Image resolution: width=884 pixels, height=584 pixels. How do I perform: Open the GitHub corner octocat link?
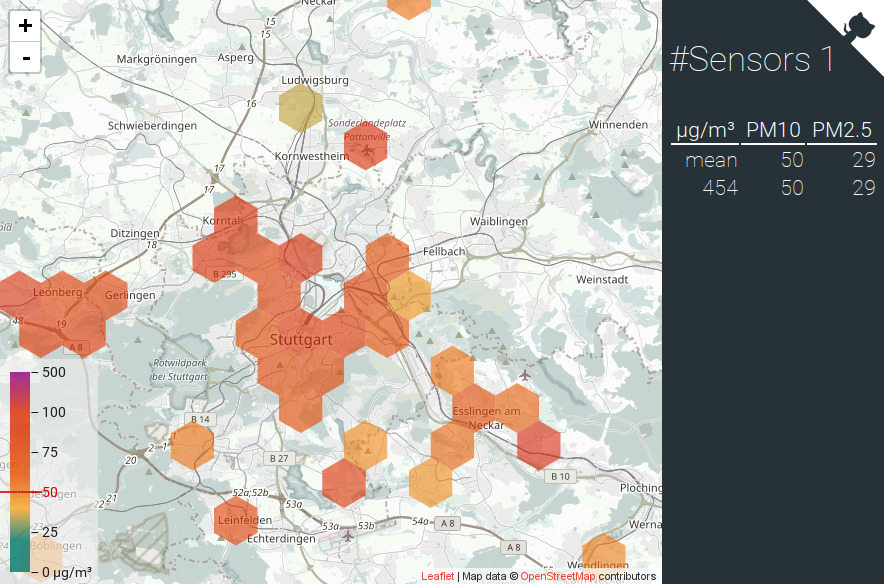pyautogui.click(x=859, y=25)
